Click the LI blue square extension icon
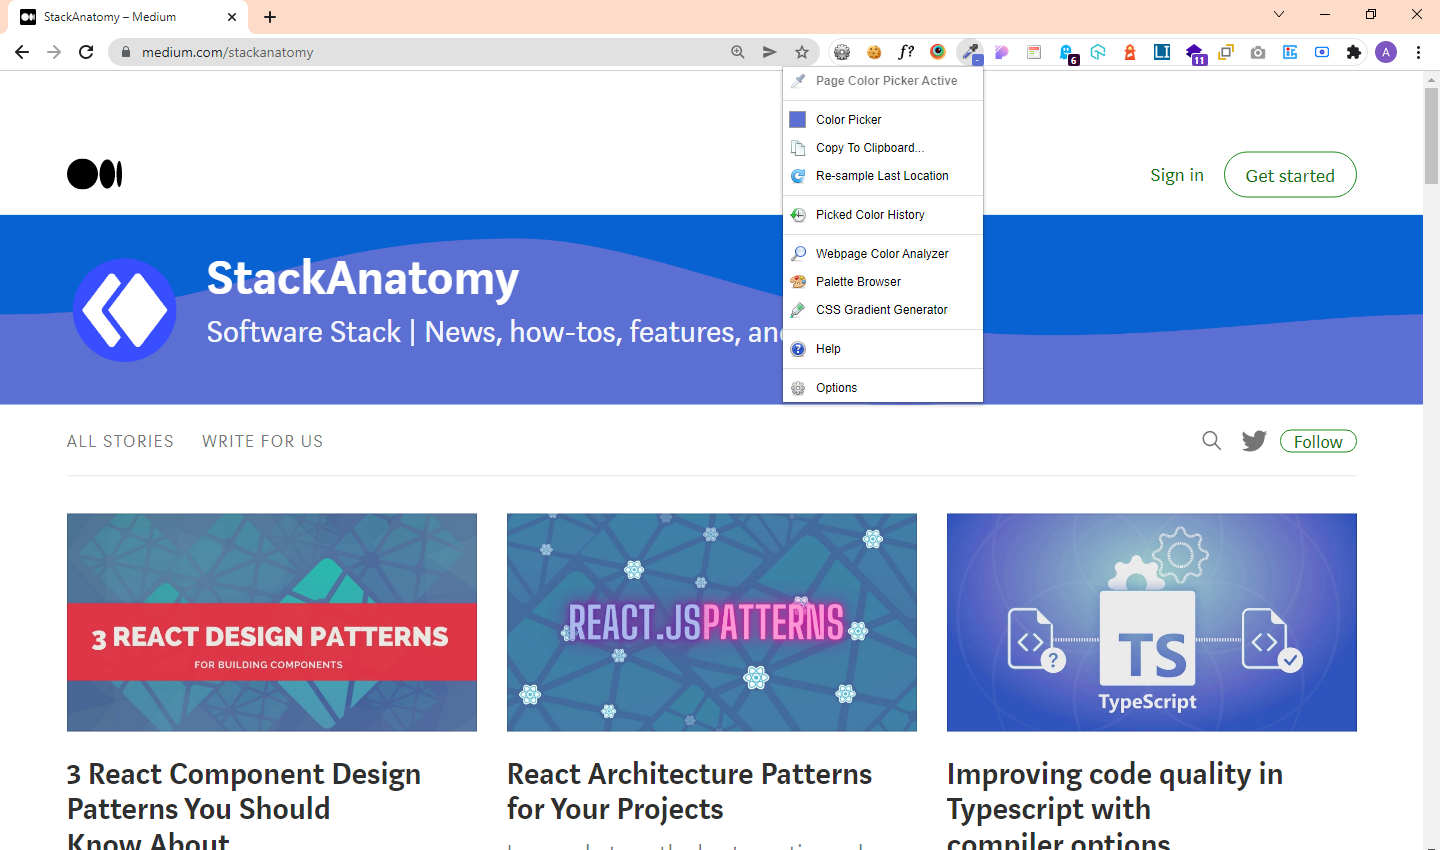1440x850 pixels. [x=1162, y=52]
